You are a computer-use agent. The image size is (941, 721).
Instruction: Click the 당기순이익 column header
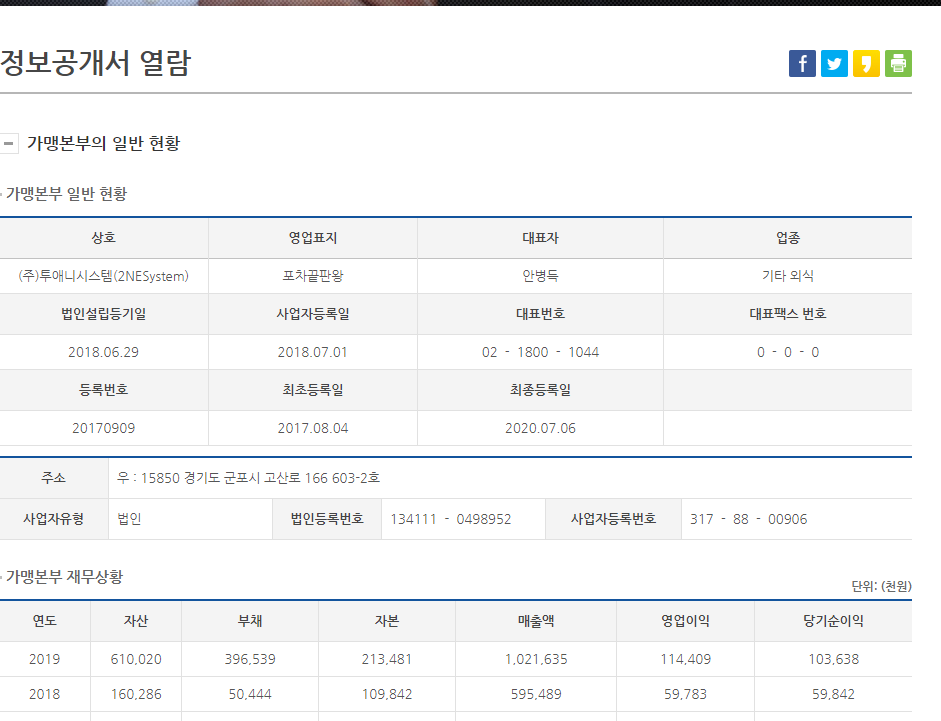coord(834,621)
